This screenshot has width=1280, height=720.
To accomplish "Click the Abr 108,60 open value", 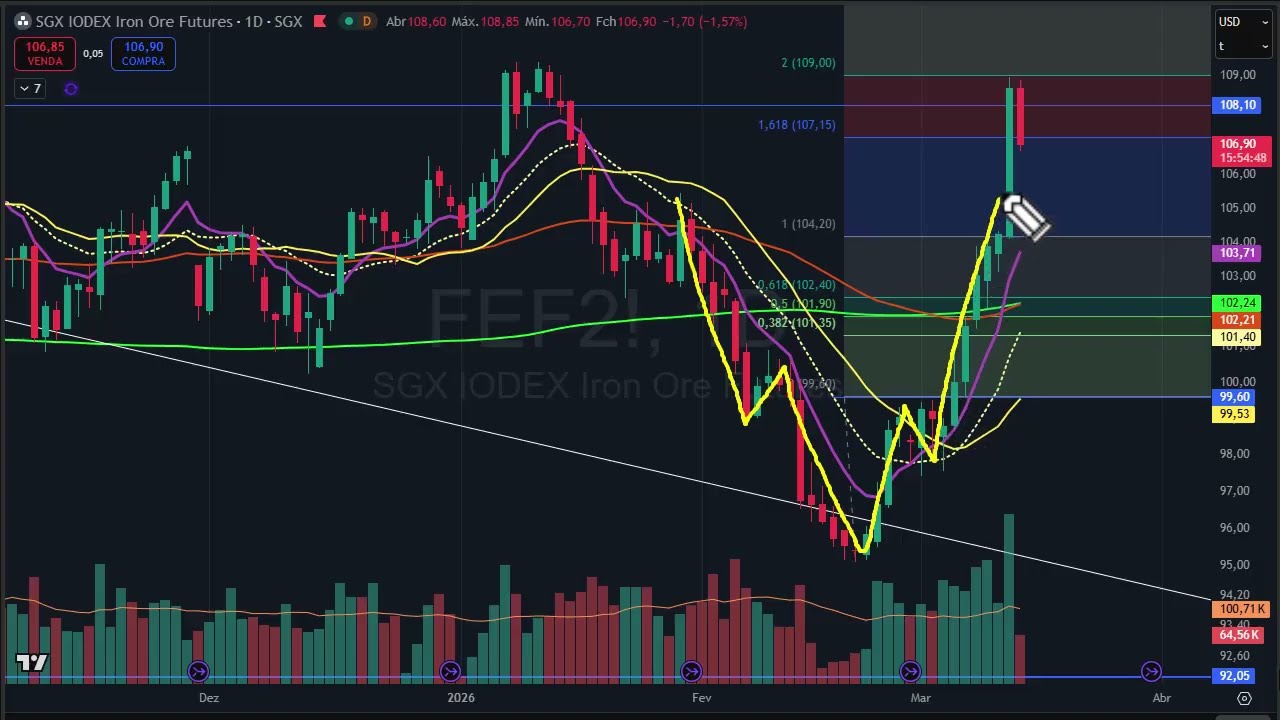I will (x=415, y=21).
